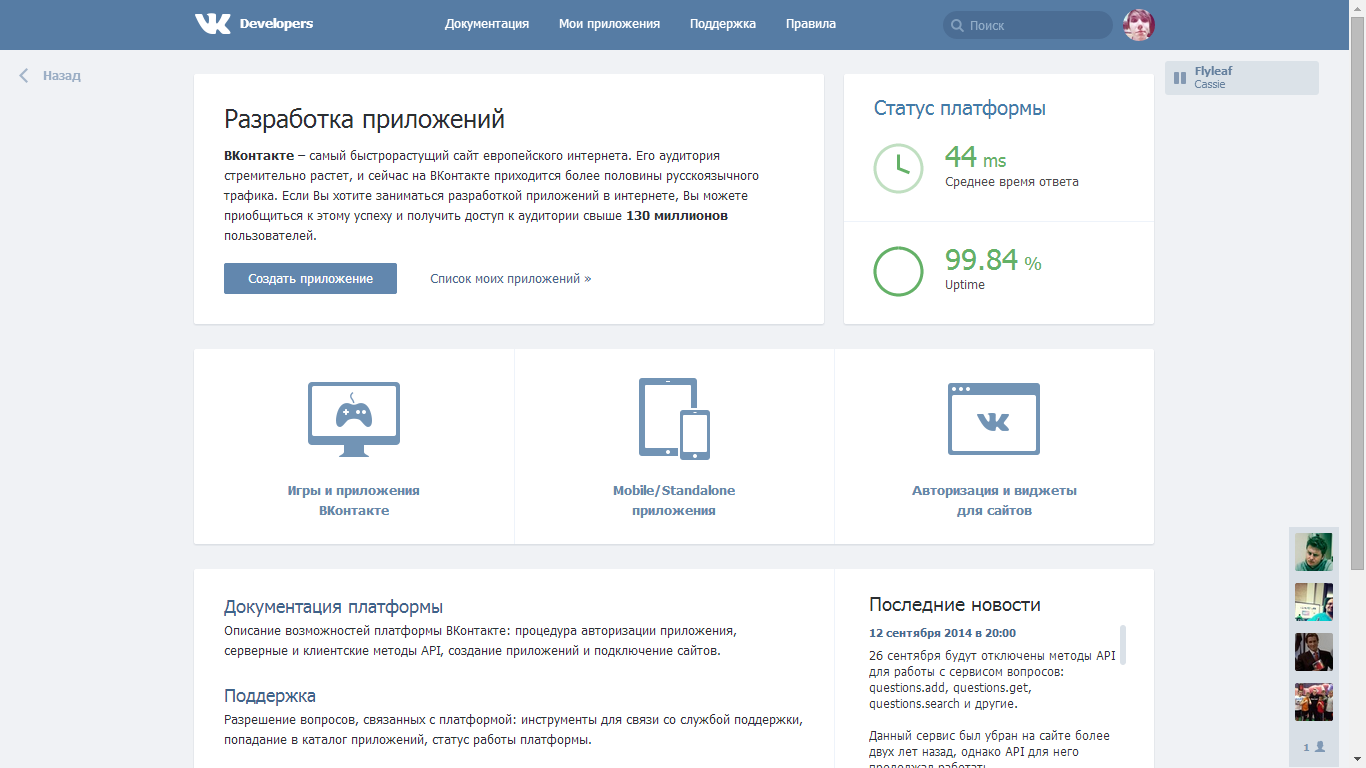Open the VK browser window widget icon
Viewport: 1366px width, 768px height.
[994, 419]
